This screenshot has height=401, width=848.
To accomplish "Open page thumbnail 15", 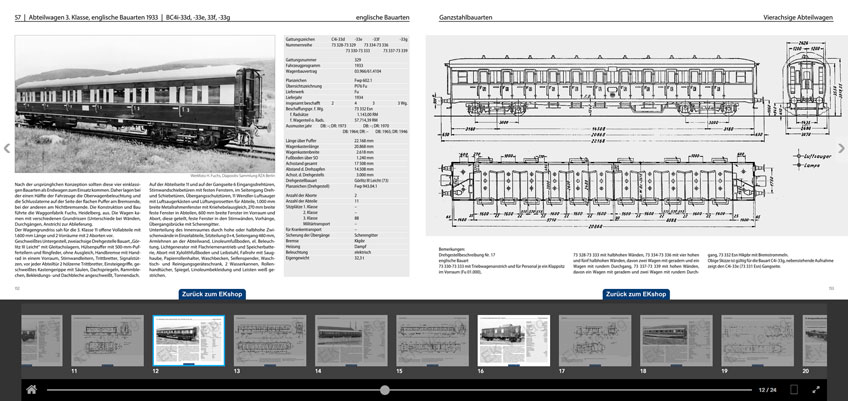I will pyautogui.click(x=432, y=341).
